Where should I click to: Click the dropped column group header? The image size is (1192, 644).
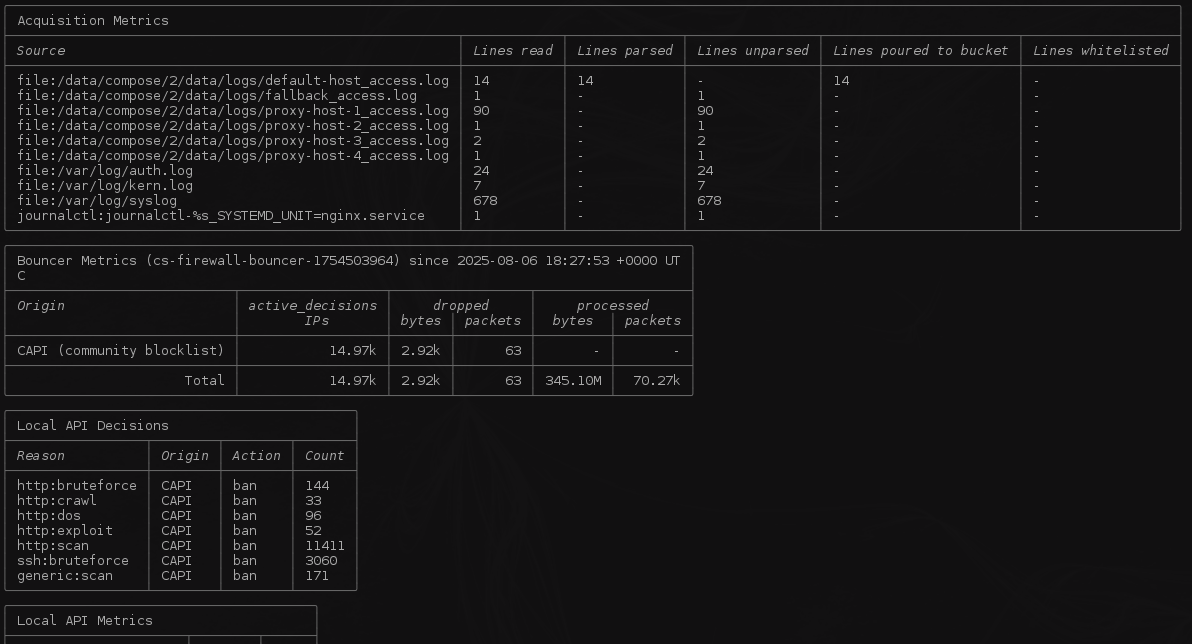point(461,306)
